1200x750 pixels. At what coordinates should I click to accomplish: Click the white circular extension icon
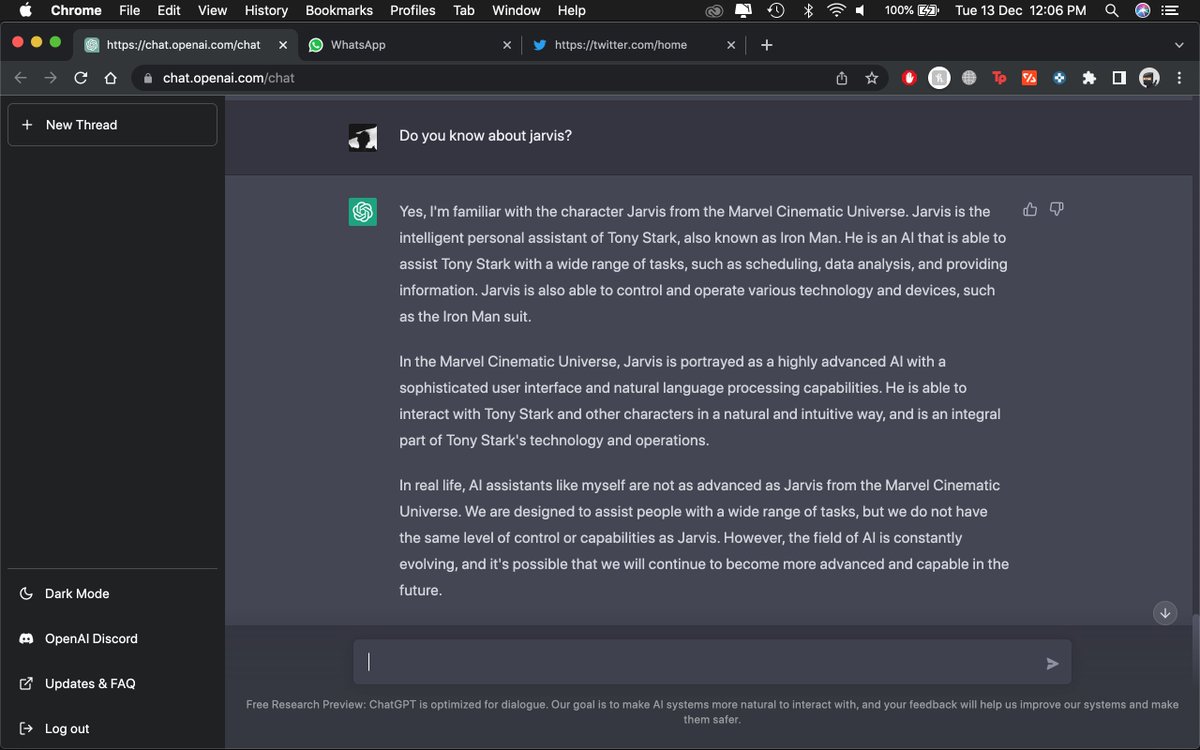point(939,77)
